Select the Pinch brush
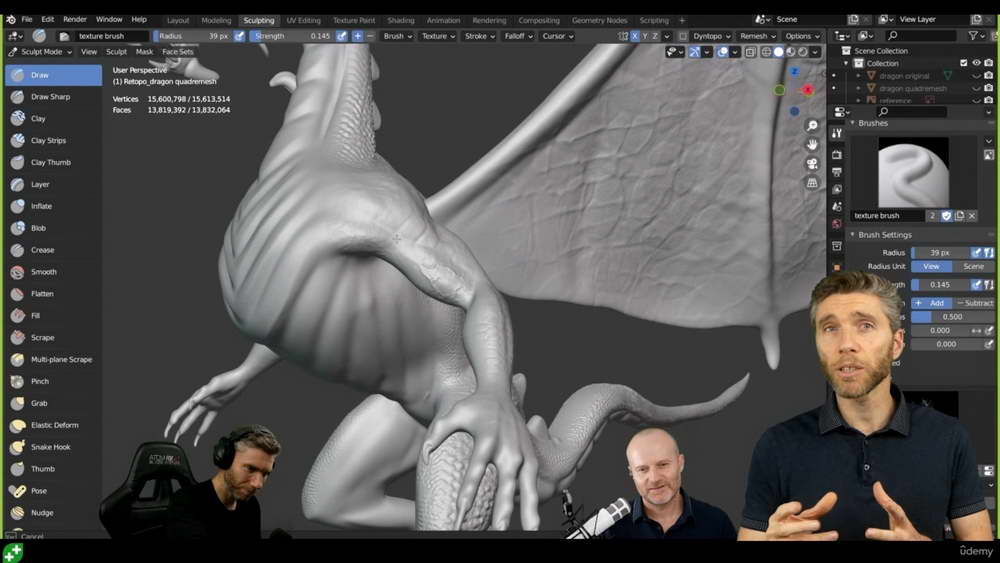 pyautogui.click(x=54, y=381)
